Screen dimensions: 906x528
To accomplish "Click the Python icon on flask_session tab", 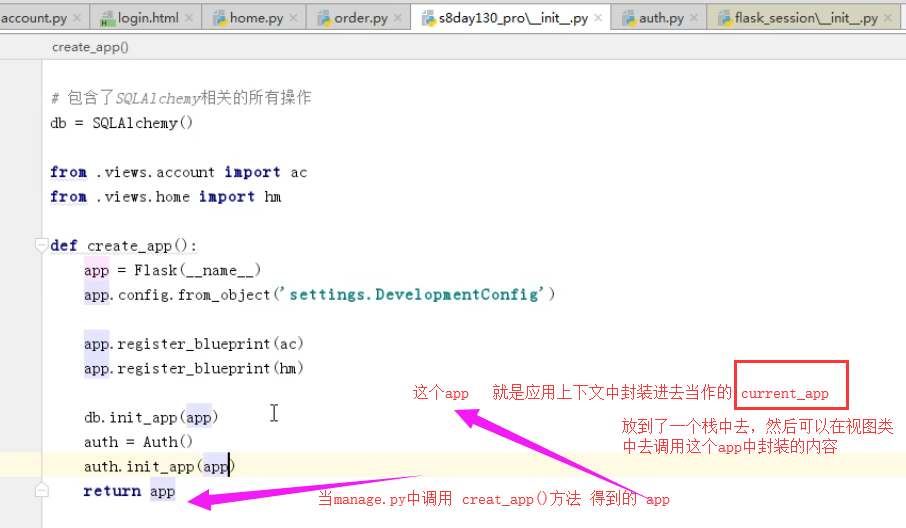I will coord(725,19).
